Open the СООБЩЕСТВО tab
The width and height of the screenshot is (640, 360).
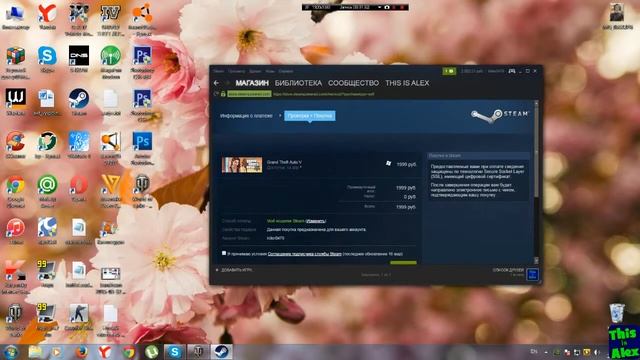point(353,83)
